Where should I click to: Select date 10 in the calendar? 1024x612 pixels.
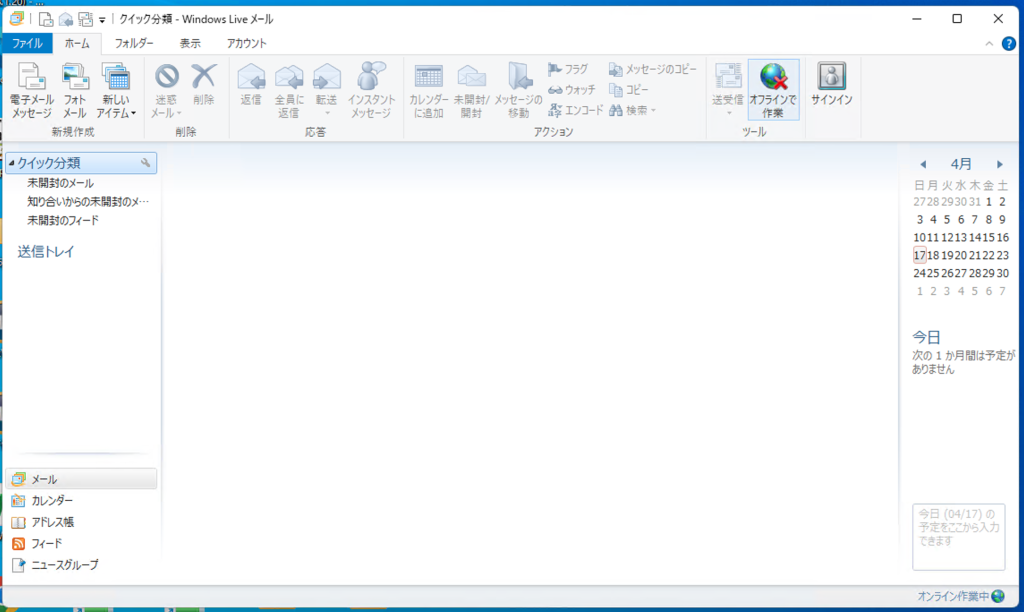click(920, 237)
